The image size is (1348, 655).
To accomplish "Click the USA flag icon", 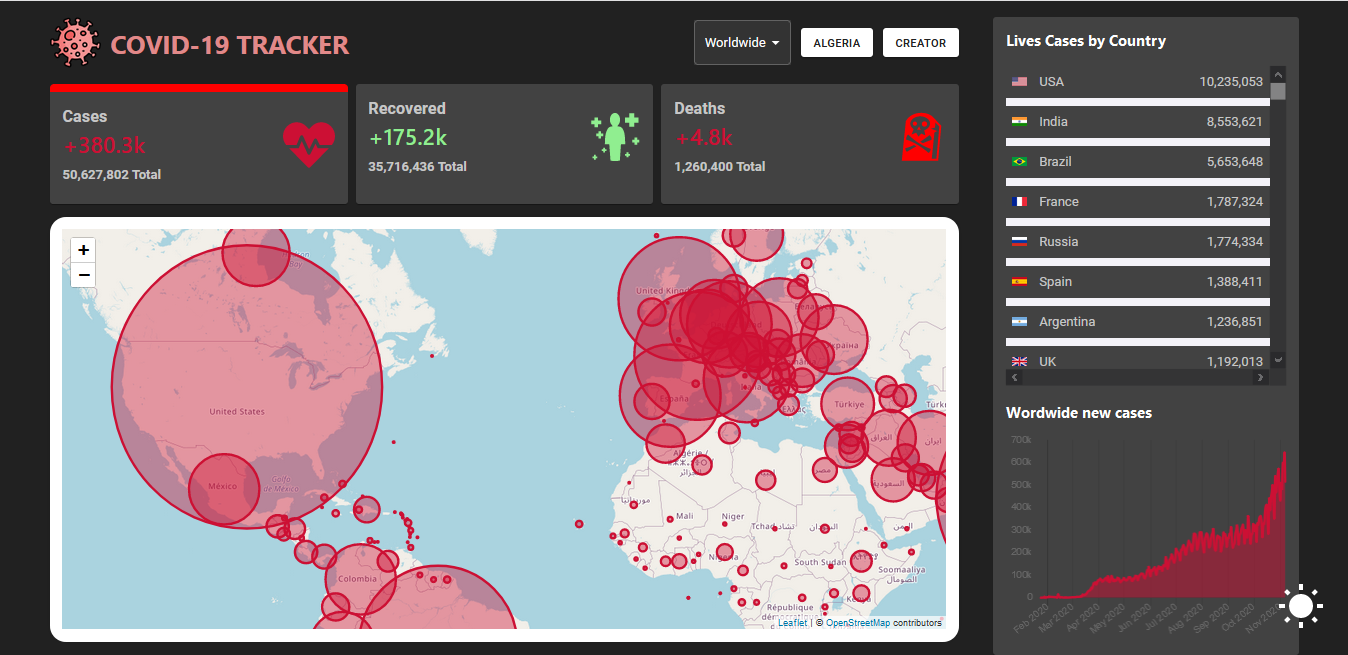I will coord(1019,82).
